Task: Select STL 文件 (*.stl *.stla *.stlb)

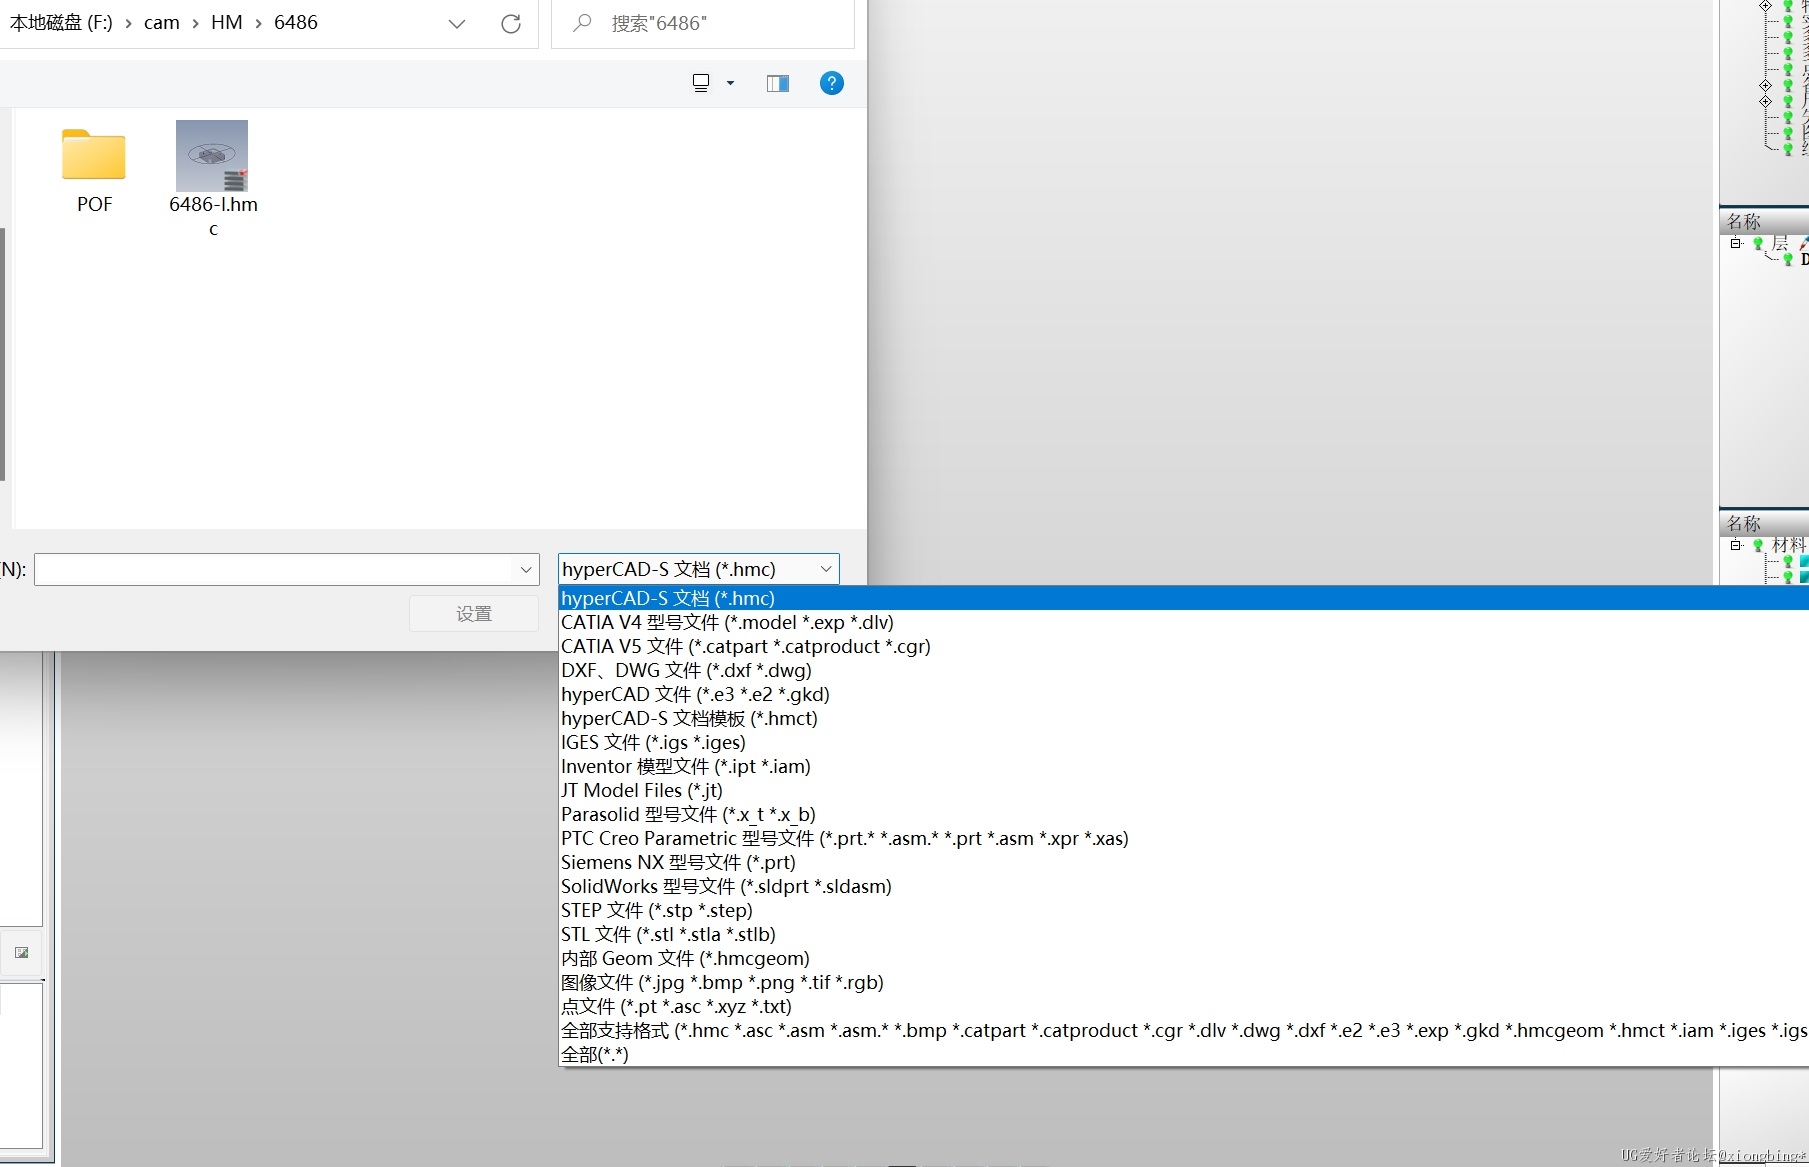Action: pos(1184,934)
